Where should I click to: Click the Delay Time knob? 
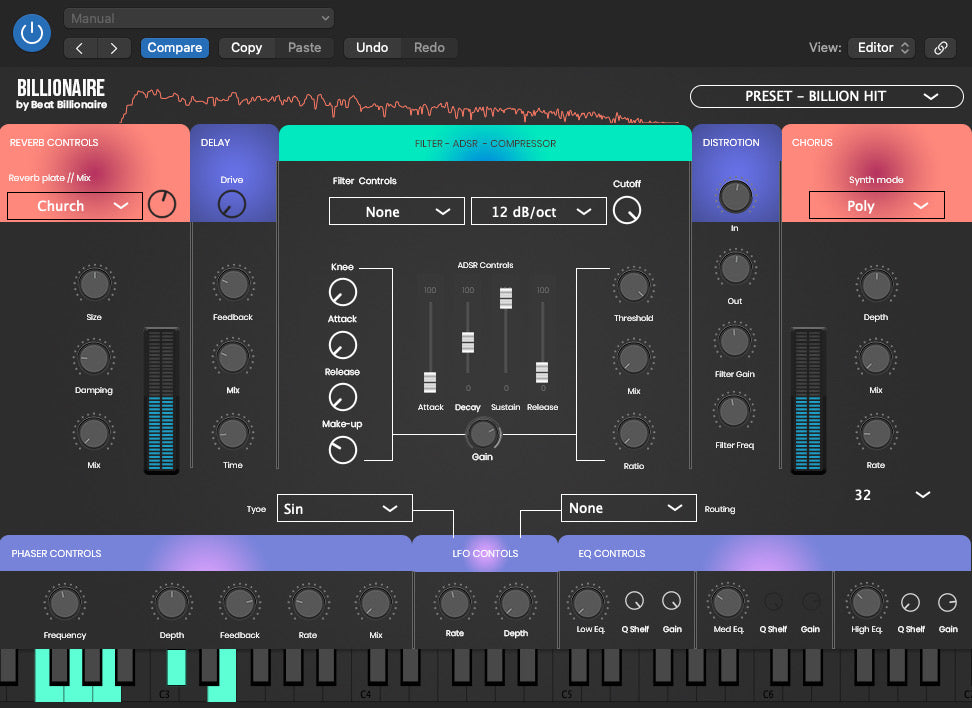coord(232,433)
